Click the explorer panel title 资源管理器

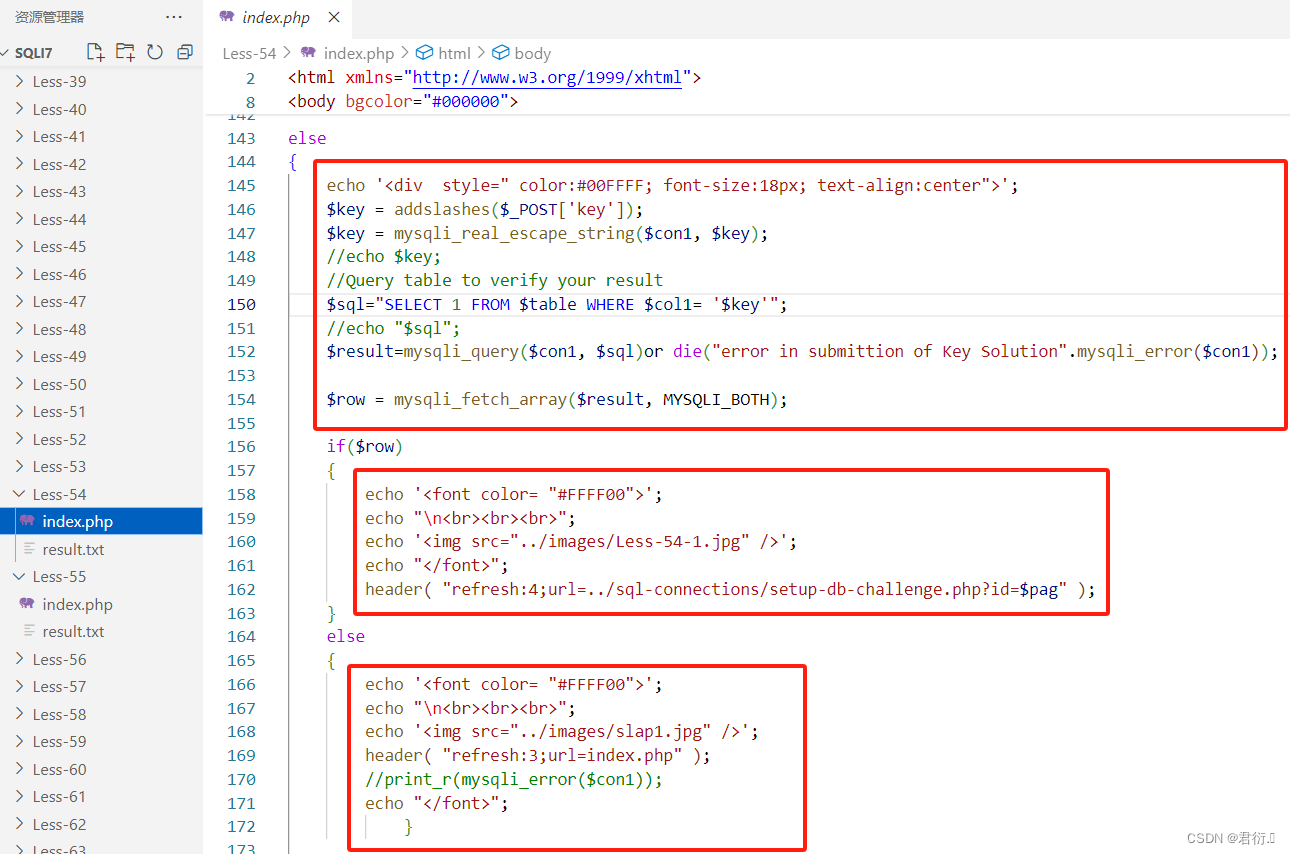49,17
